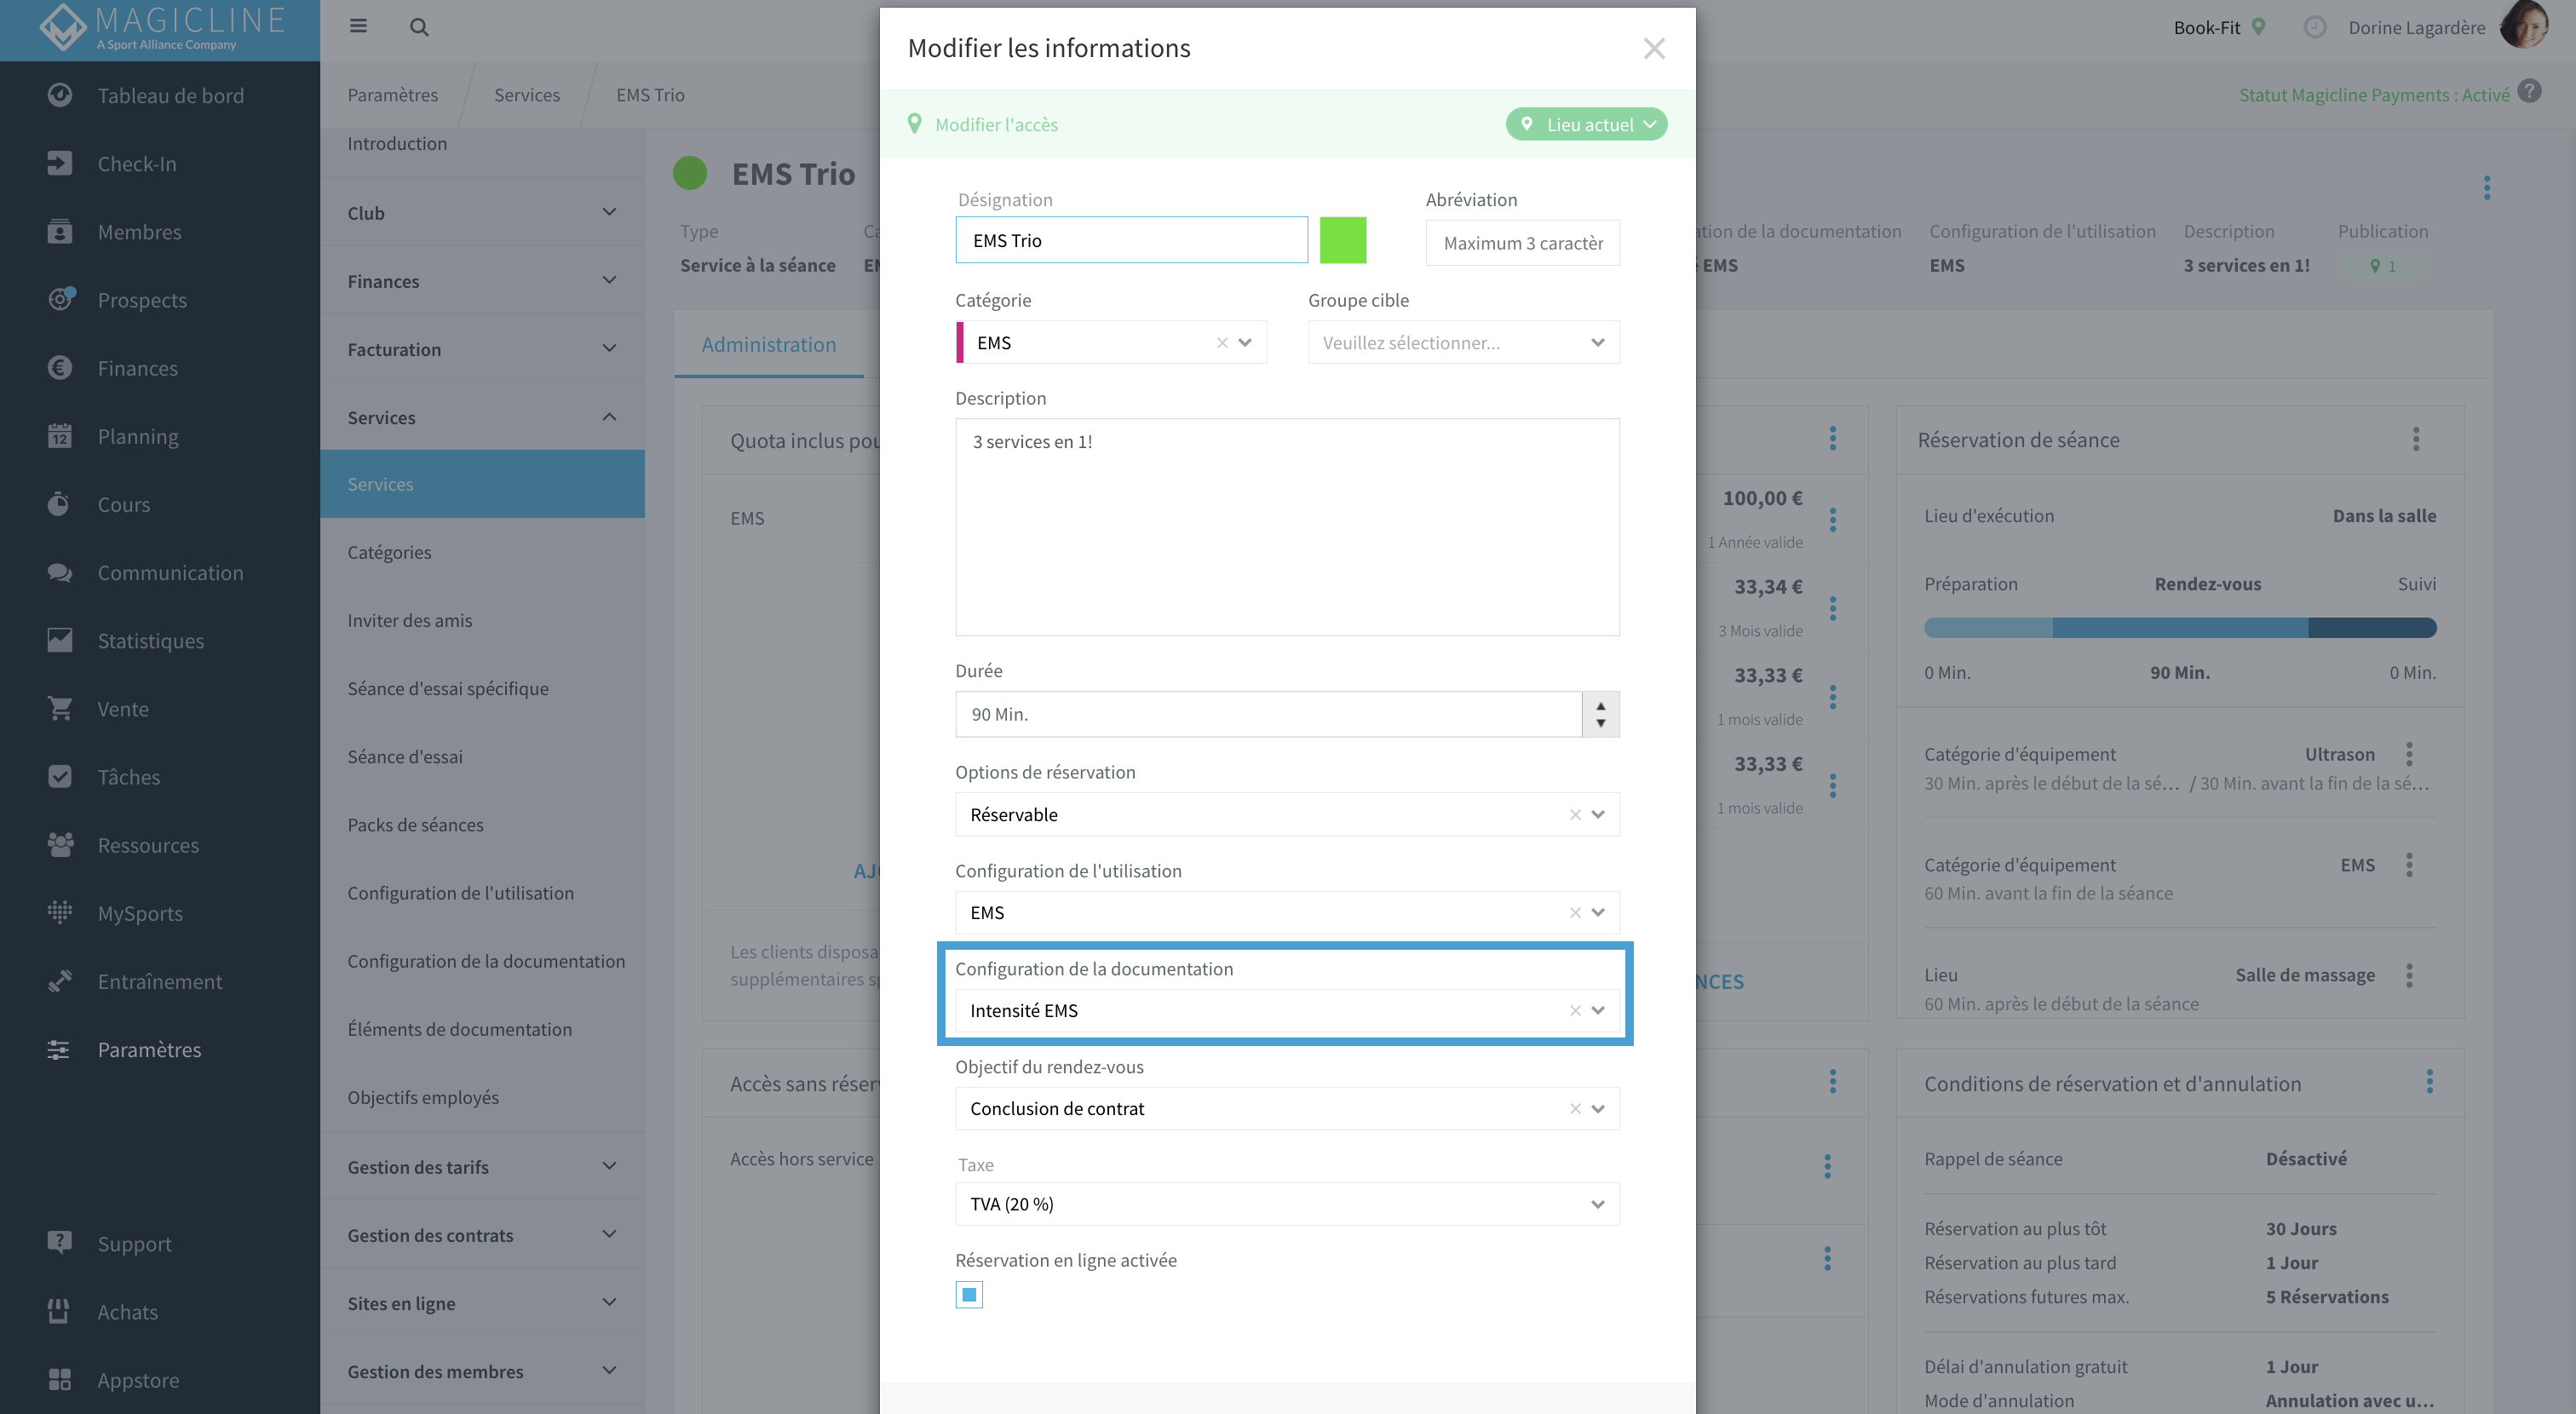Click the Modifier l'accès link
Viewport: 2576px width, 1414px height.
coord(996,124)
